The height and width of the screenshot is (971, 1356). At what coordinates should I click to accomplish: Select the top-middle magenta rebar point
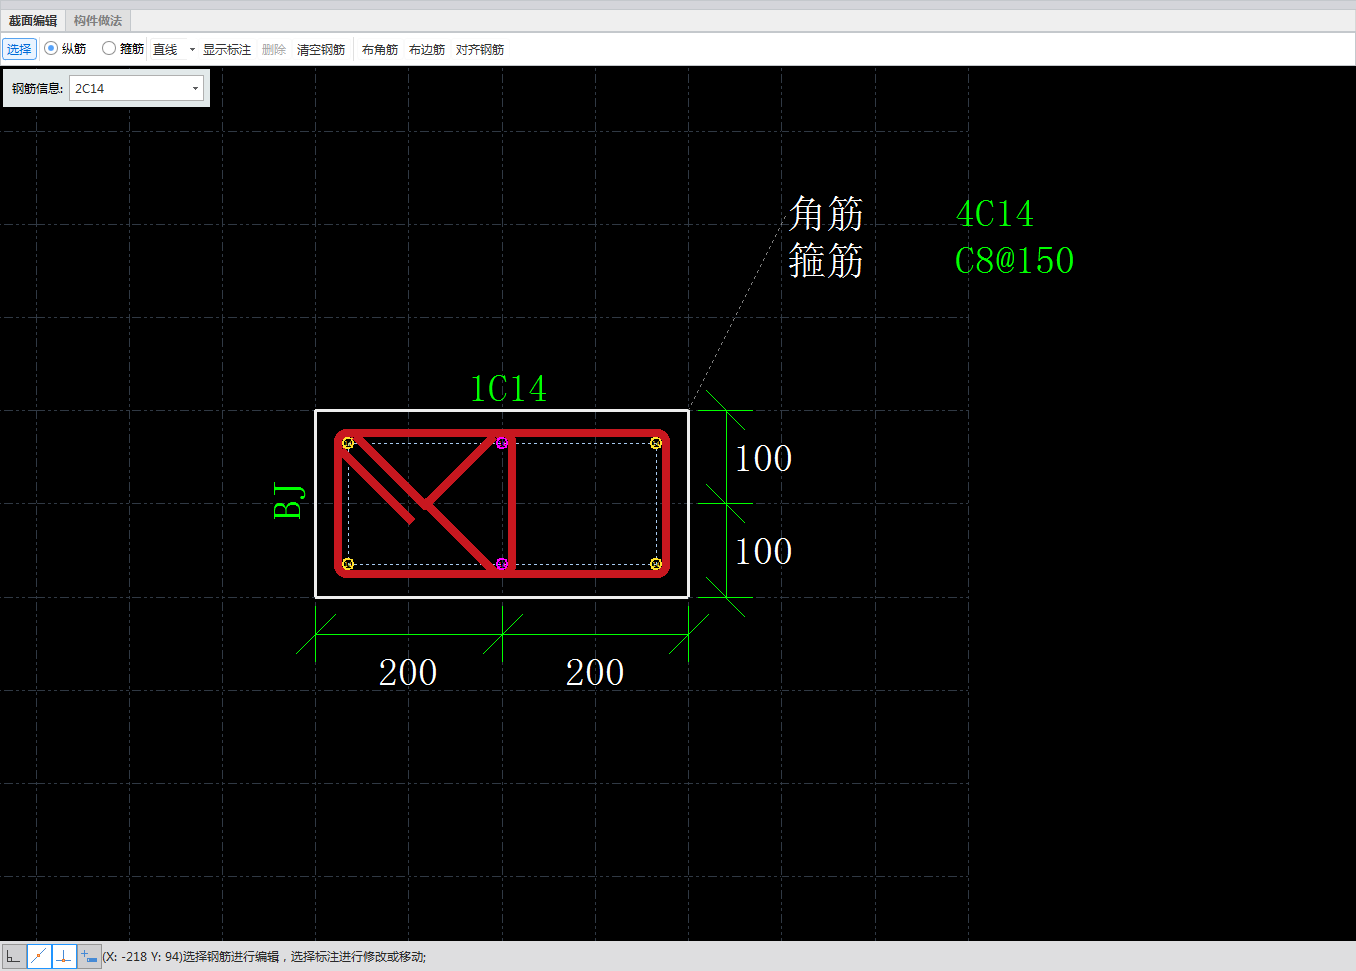tap(502, 443)
